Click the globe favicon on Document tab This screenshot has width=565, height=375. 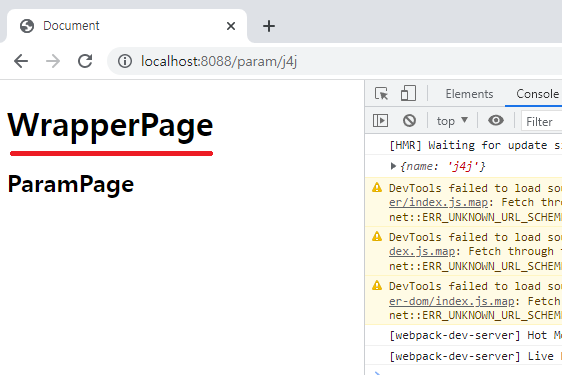click(x=27, y=26)
